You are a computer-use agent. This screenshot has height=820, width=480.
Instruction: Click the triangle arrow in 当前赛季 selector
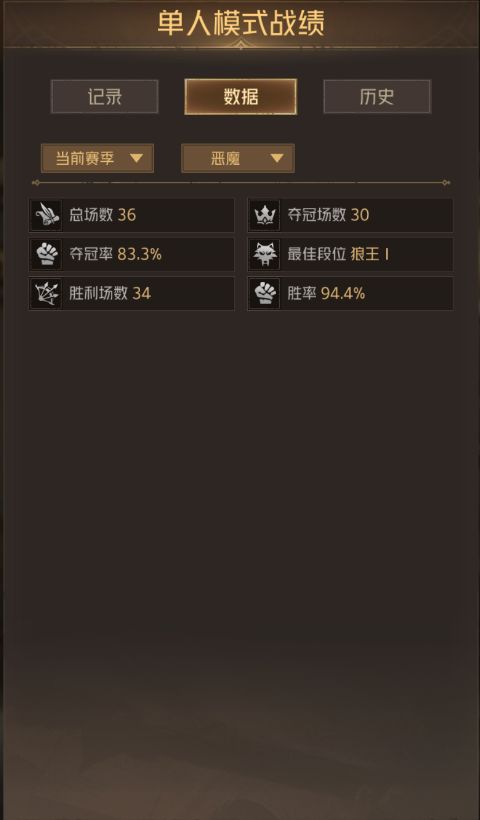pos(136,158)
